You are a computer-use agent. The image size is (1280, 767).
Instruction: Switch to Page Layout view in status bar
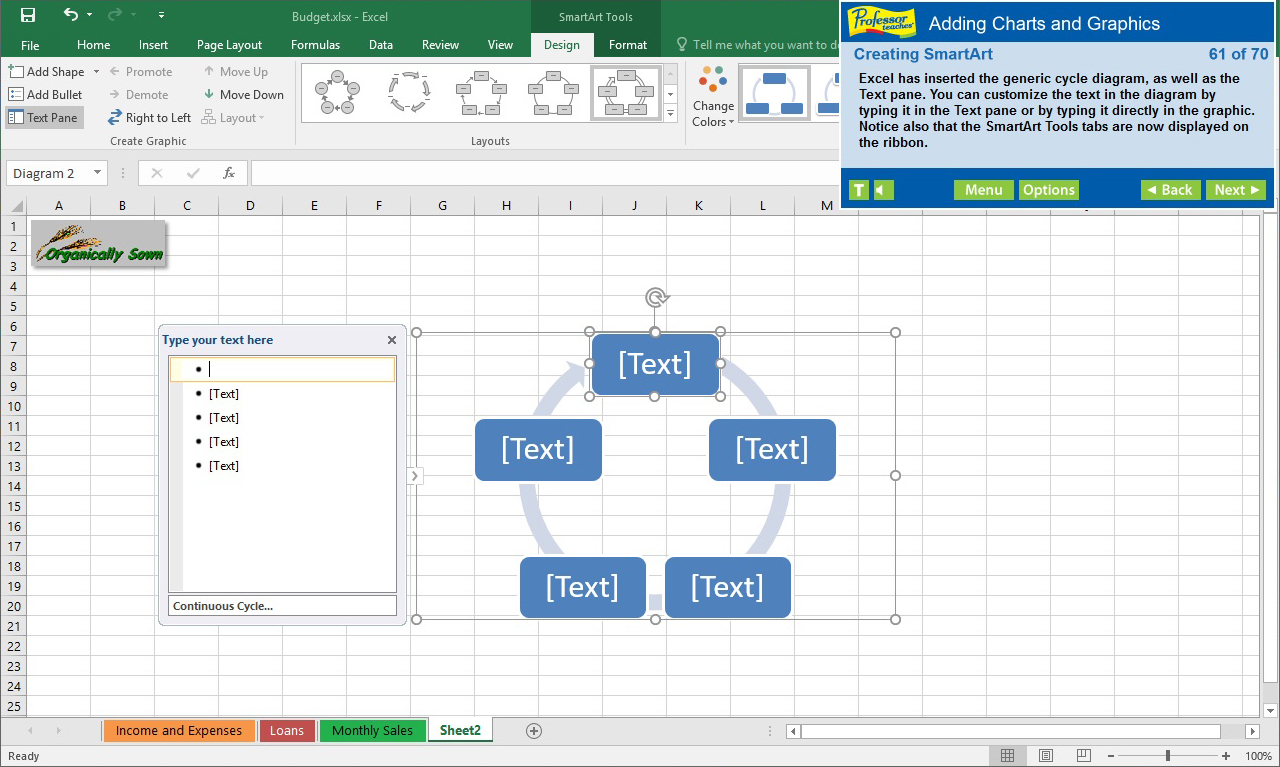click(x=1045, y=755)
